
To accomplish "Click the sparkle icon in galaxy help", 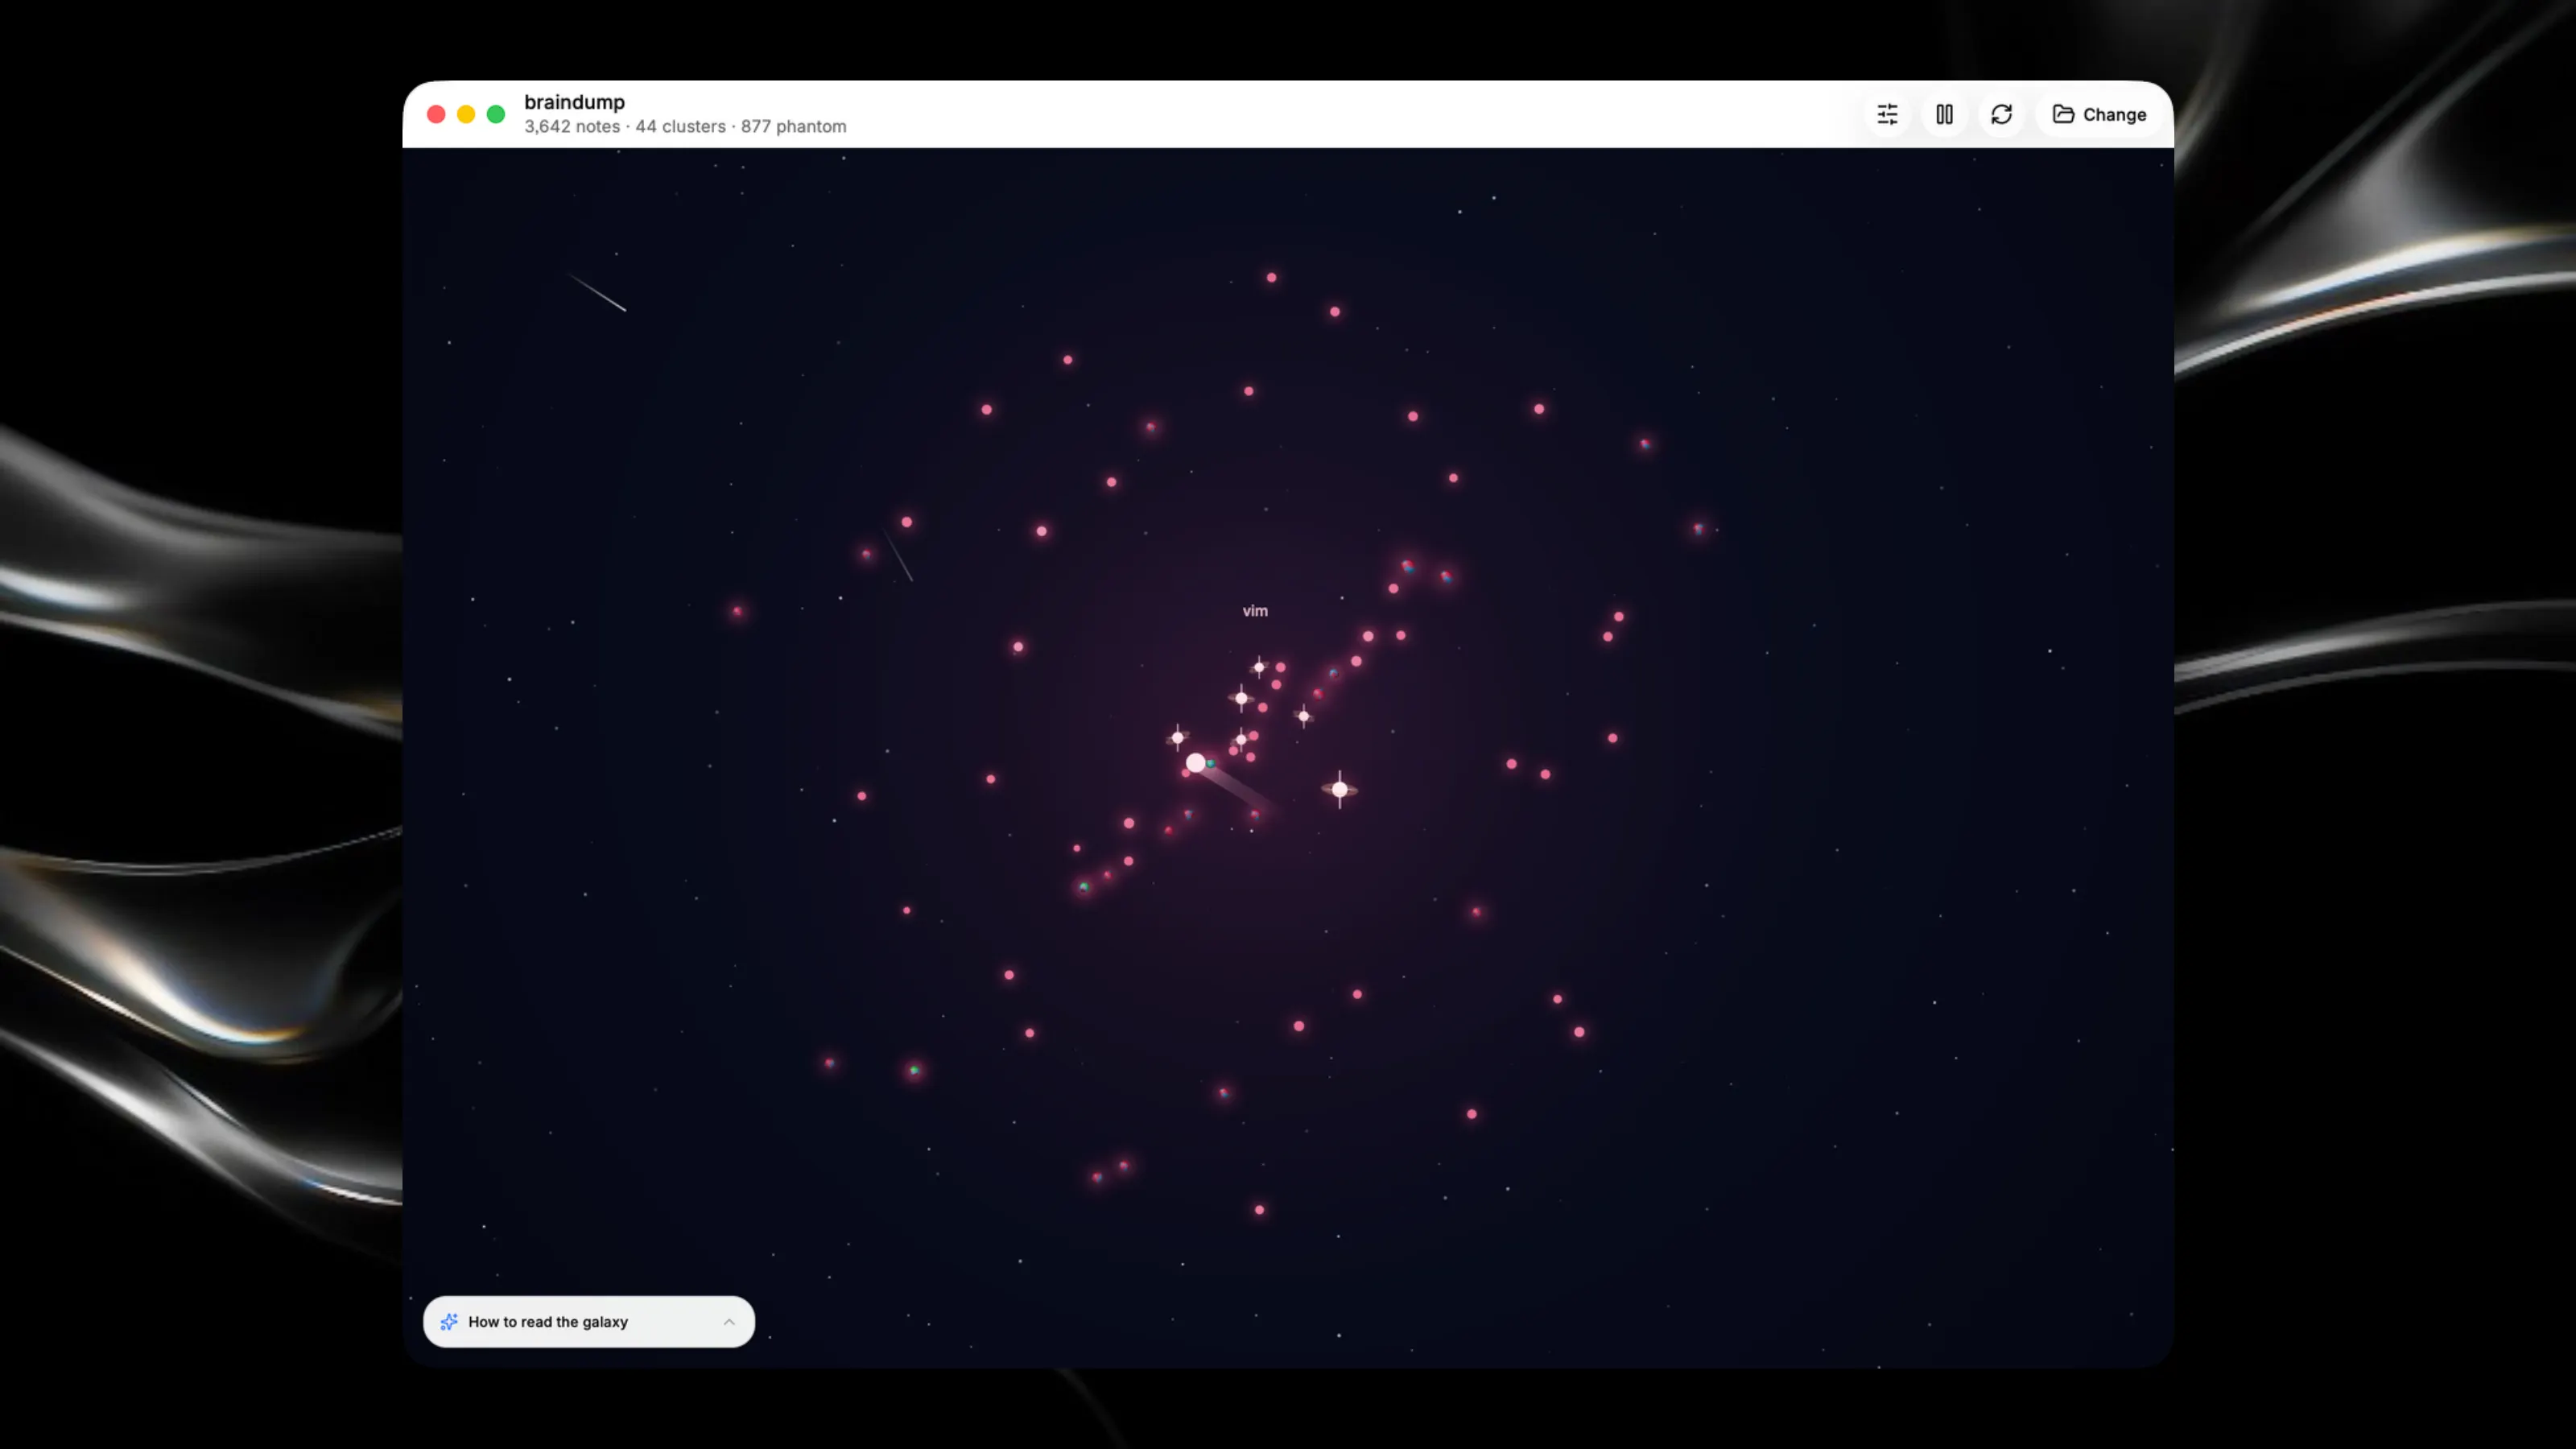I will coord(449,1321).
